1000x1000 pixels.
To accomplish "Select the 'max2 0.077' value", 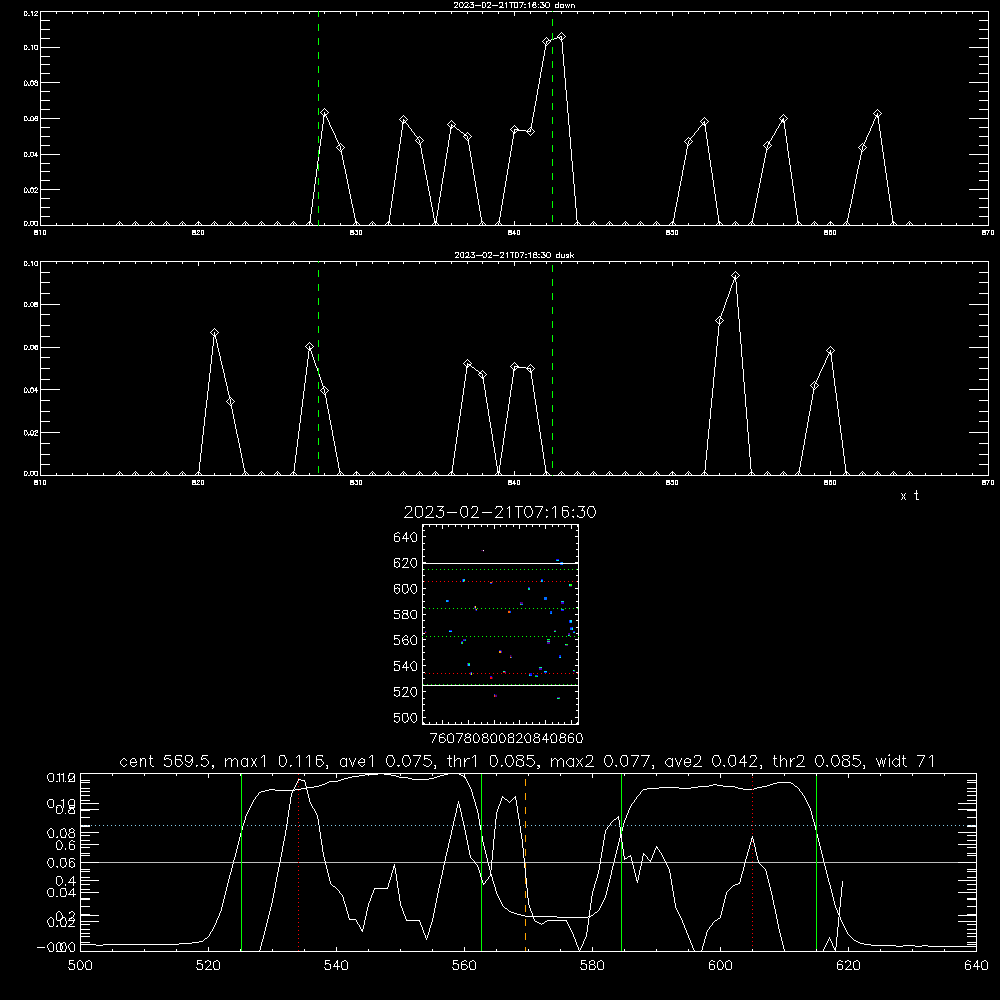I will point(600,761).
